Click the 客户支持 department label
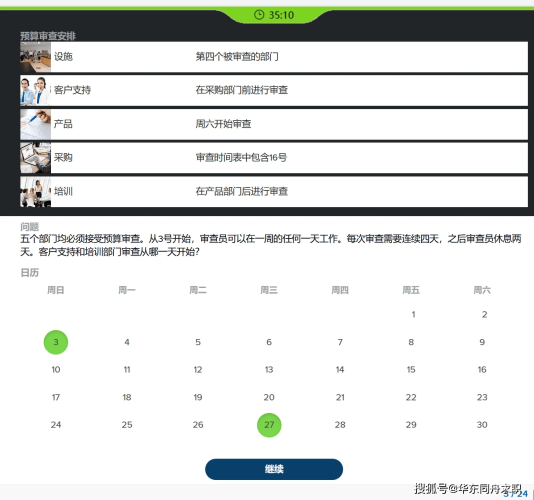 72,90
